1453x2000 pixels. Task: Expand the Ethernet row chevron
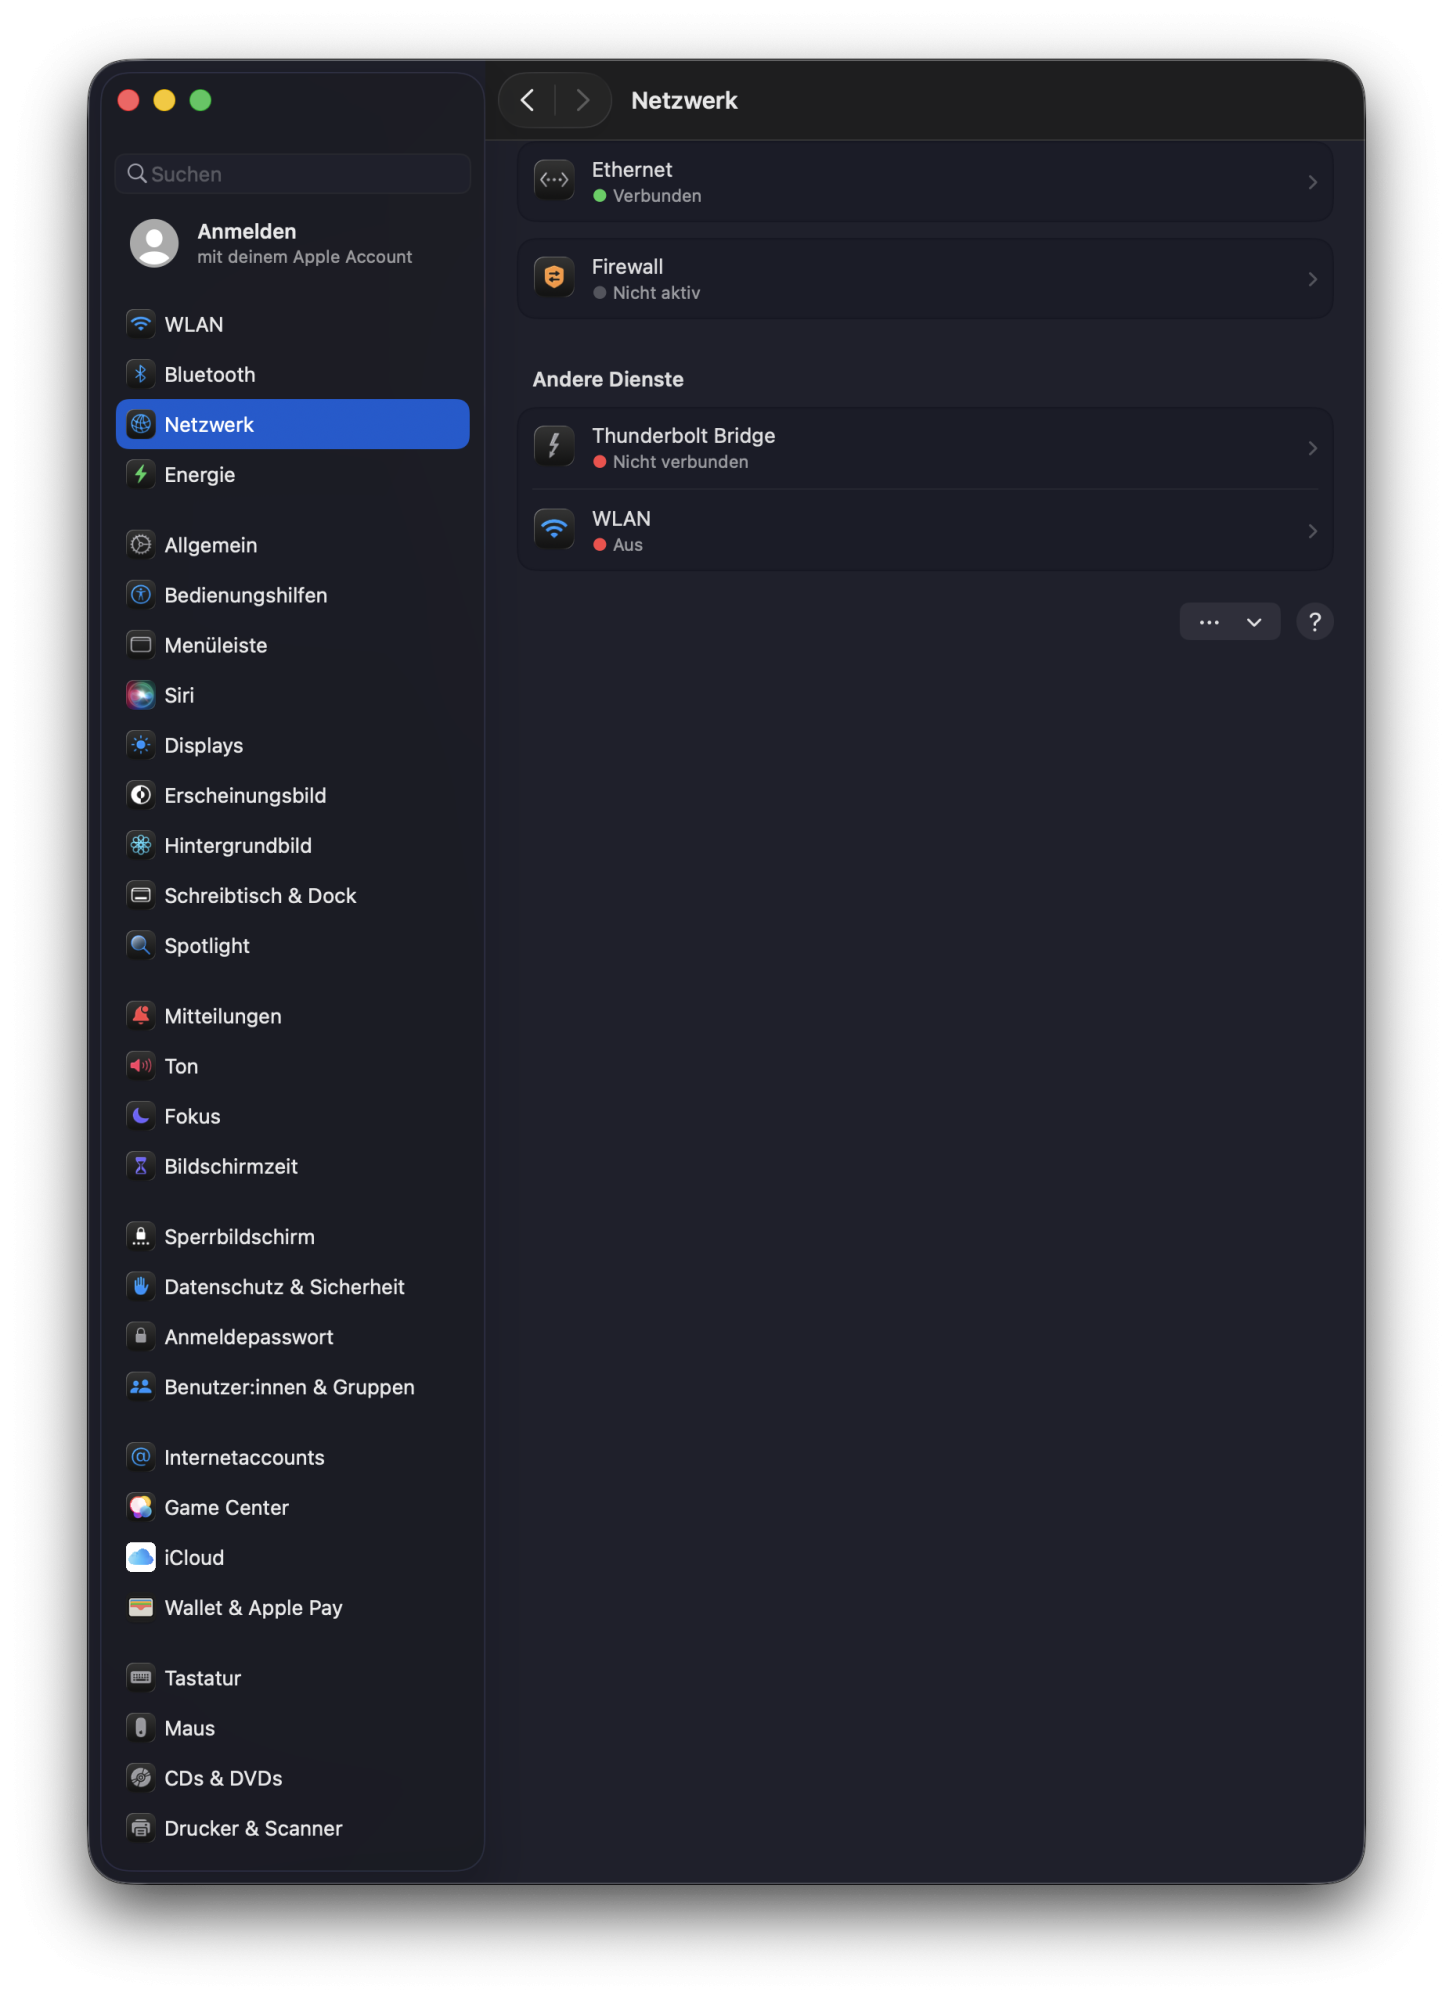(x=1312, y=182)
